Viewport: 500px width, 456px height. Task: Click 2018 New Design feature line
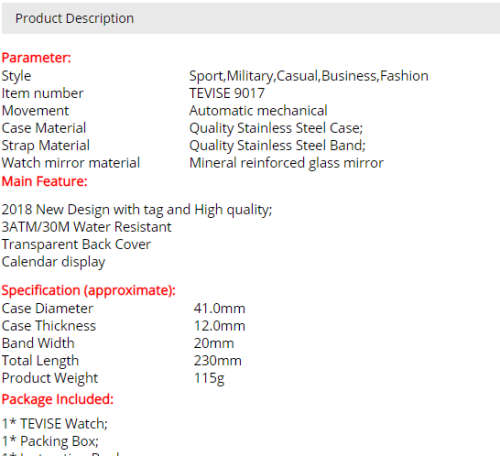pos(137,210)
